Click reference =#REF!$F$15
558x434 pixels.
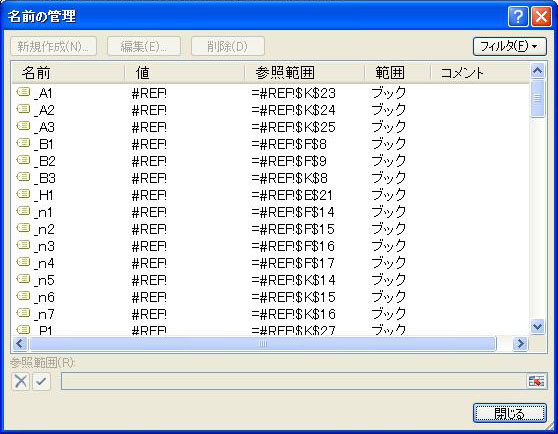pos(293,229)
